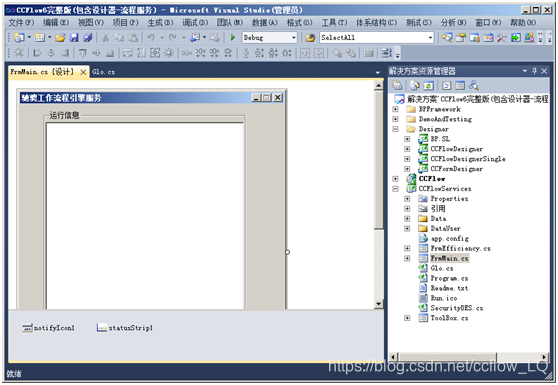Select FrmEfficiency.cs file
Viewport: 558px width, 385px height.
tap(460, 248)
